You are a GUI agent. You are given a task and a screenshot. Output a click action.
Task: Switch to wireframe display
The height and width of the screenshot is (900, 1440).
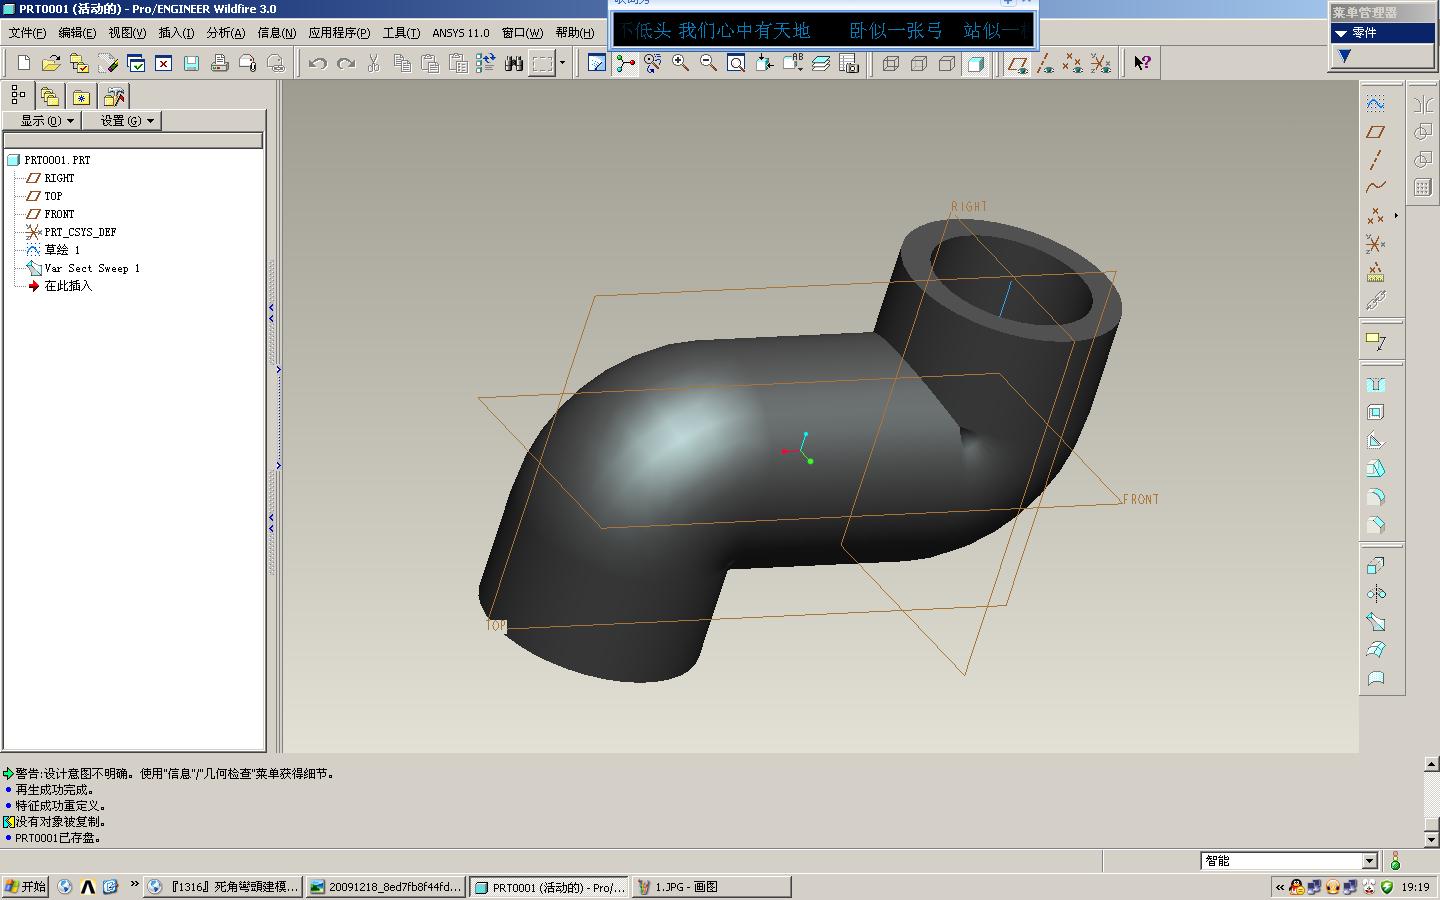(891, 63)
